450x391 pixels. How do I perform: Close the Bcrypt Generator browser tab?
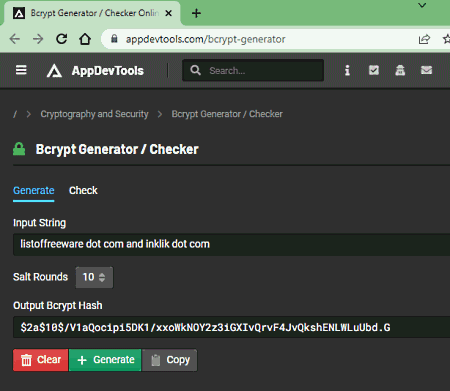169,13
